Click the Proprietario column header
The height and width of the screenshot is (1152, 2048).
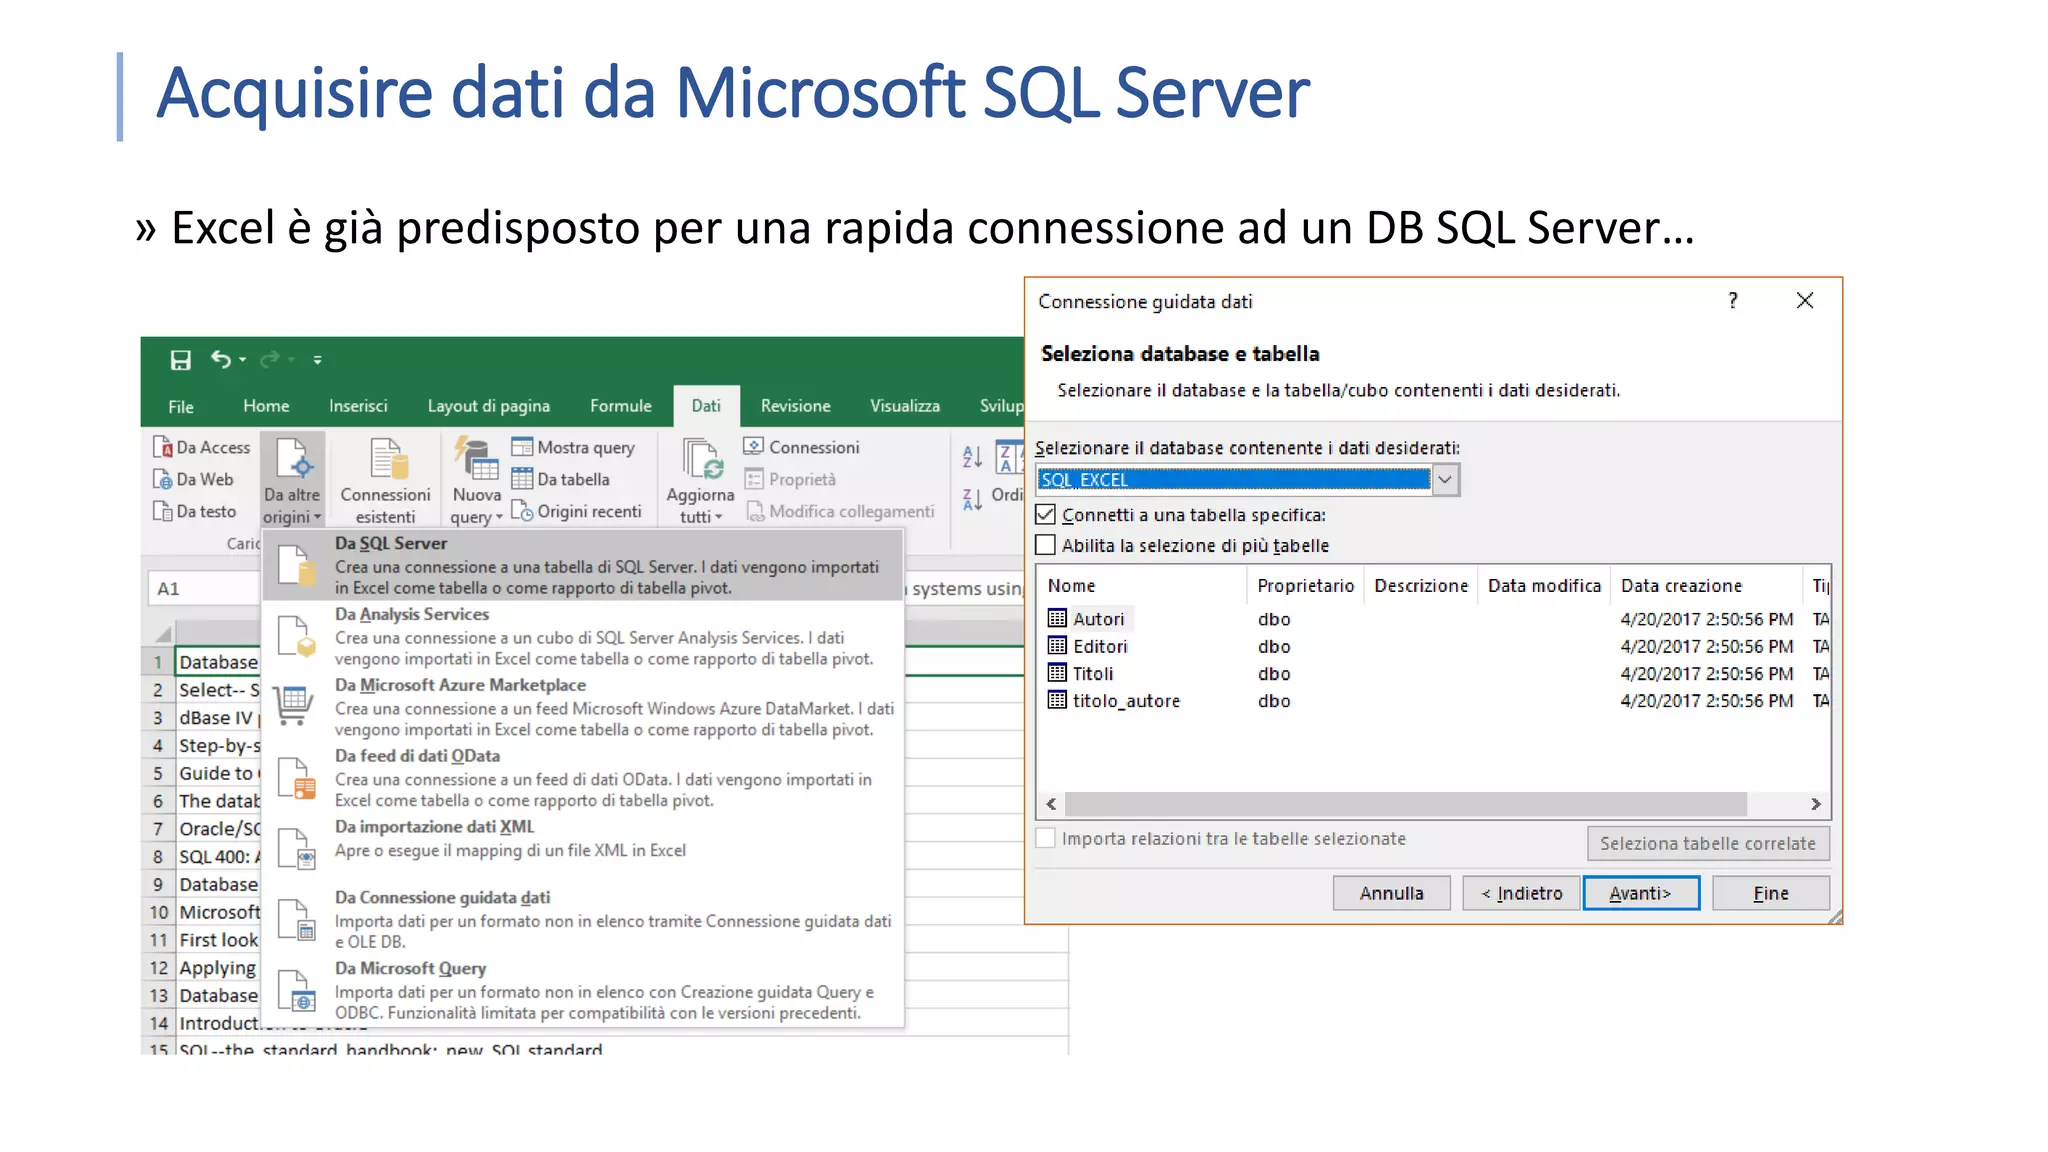click(1306, 586)
